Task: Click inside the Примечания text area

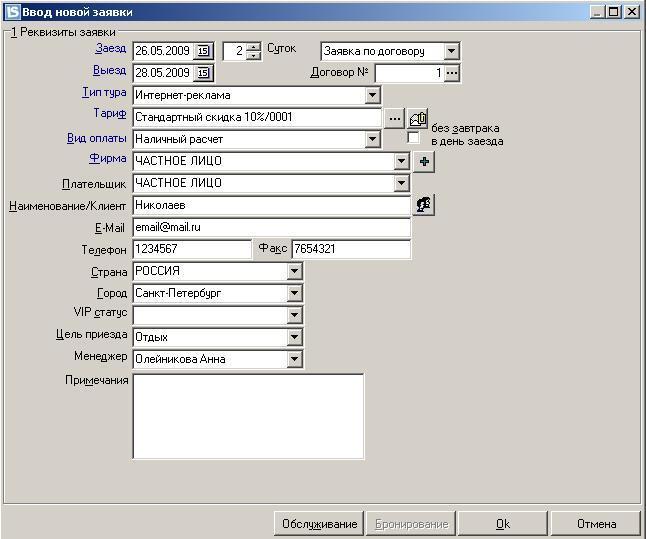Action: (248, 416)
